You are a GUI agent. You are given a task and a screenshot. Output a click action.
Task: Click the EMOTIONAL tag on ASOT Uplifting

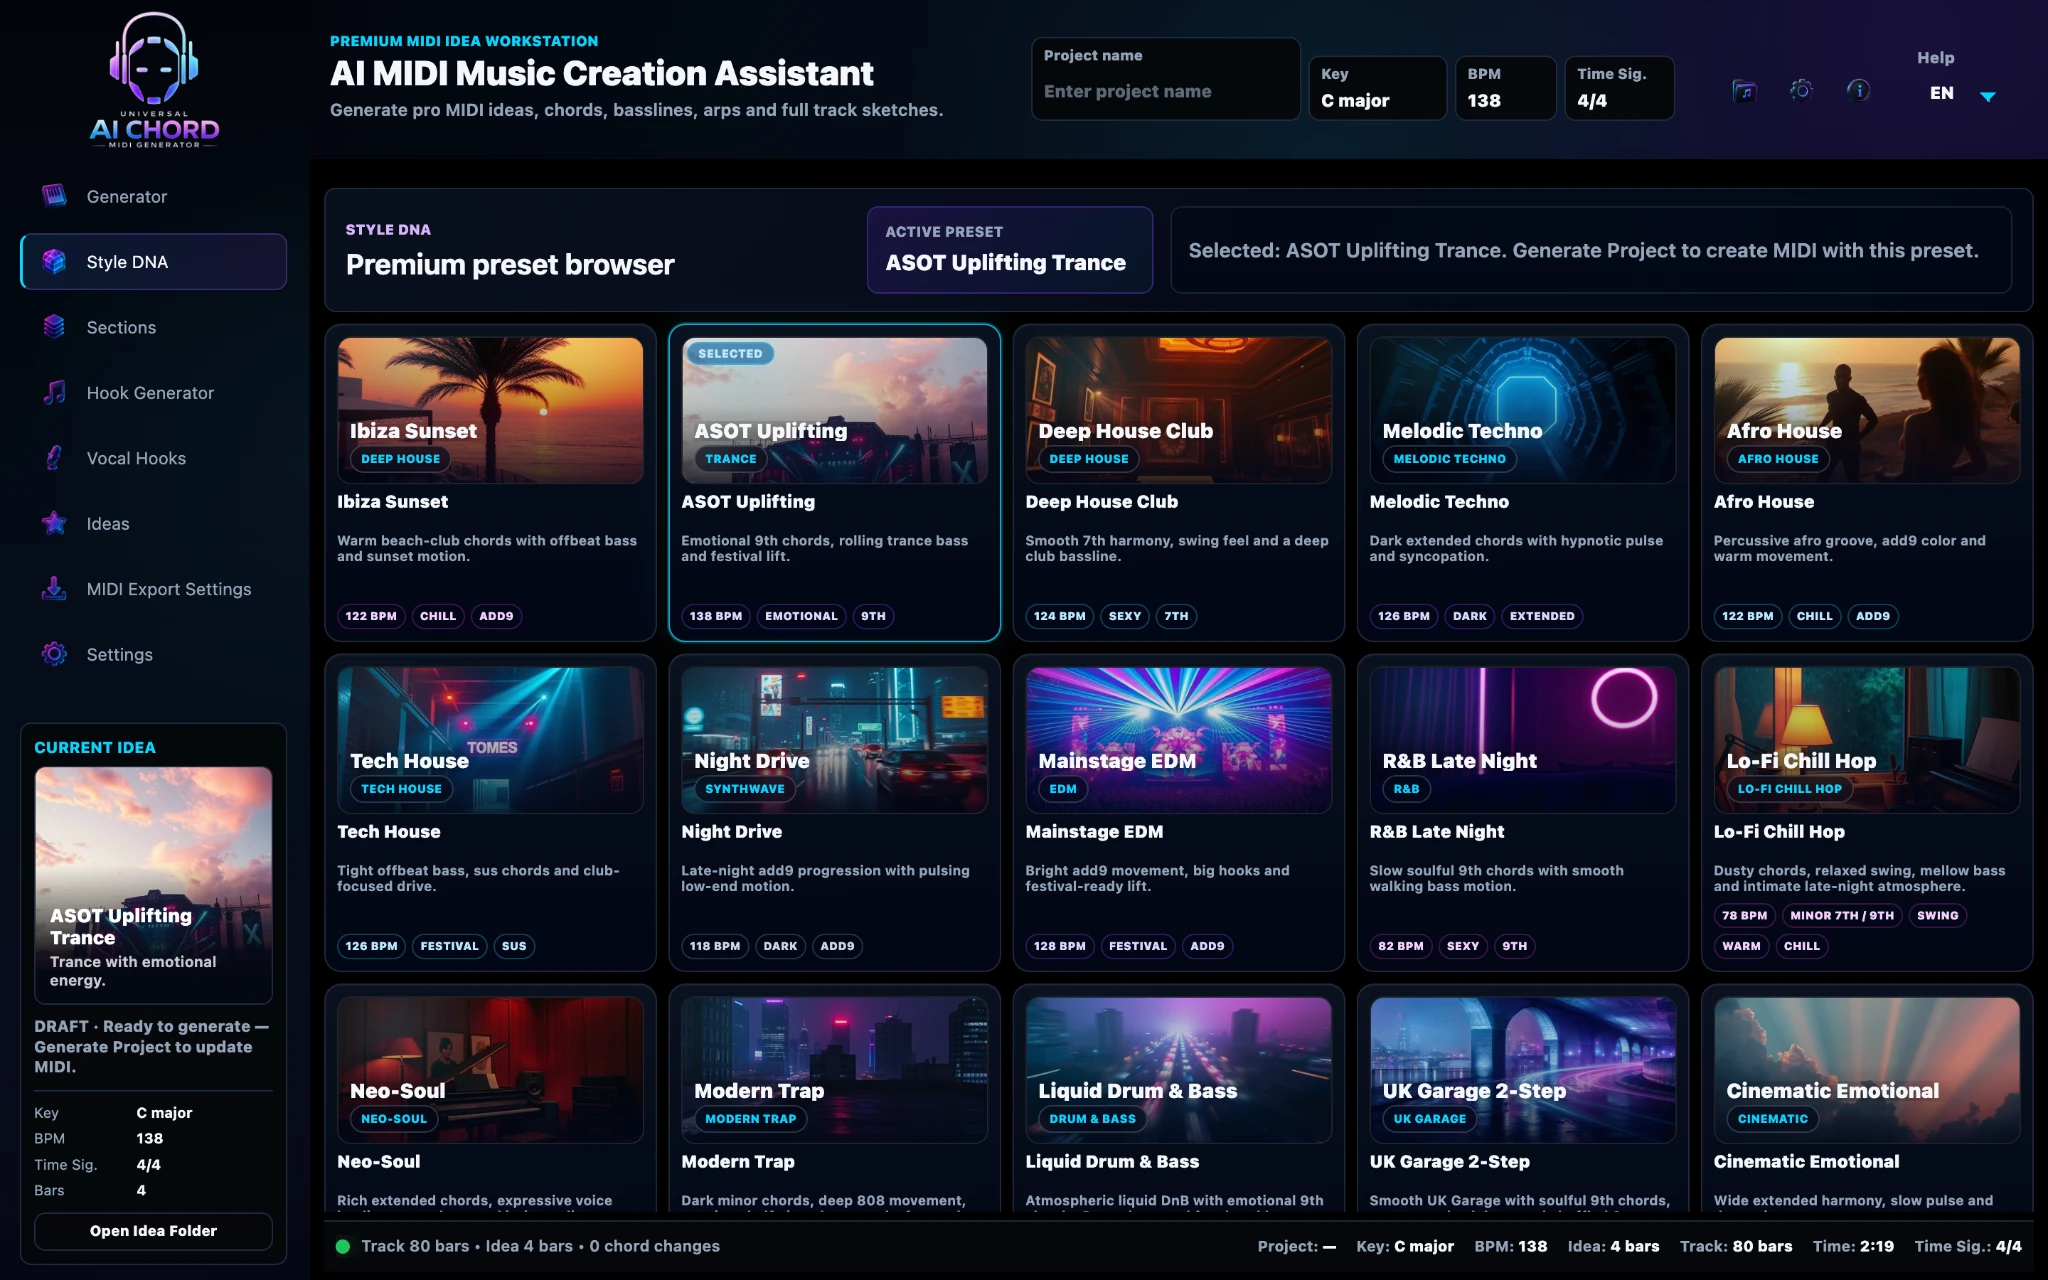(801, 616)
